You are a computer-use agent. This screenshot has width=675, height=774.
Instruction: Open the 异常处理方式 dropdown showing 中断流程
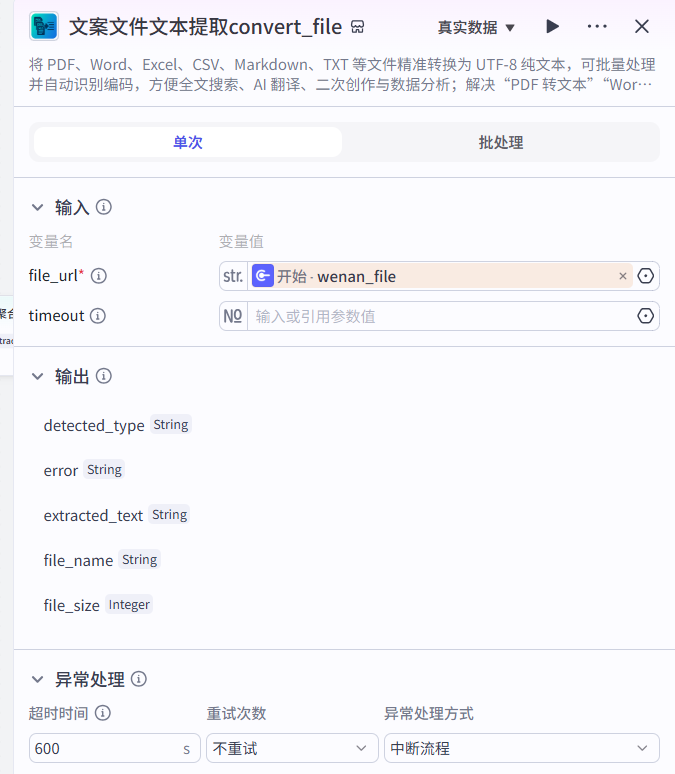521,748
